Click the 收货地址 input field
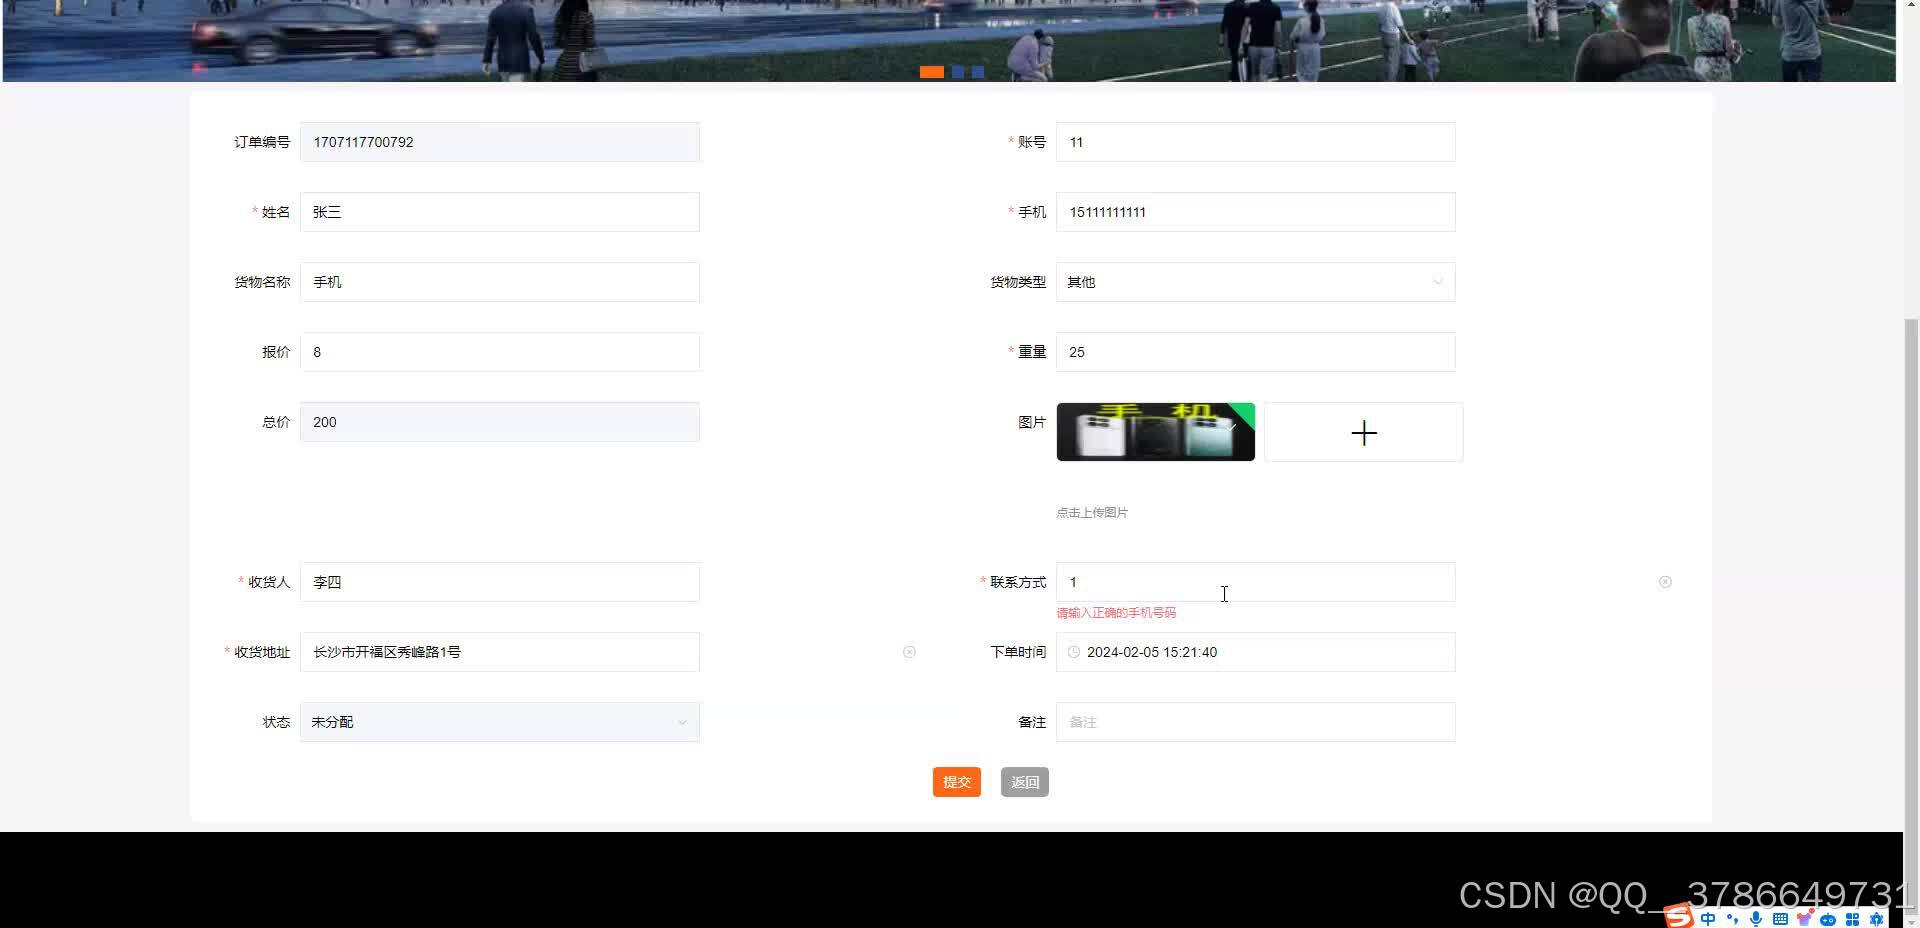Screen dimensions: 1920x928 [500, 652]
